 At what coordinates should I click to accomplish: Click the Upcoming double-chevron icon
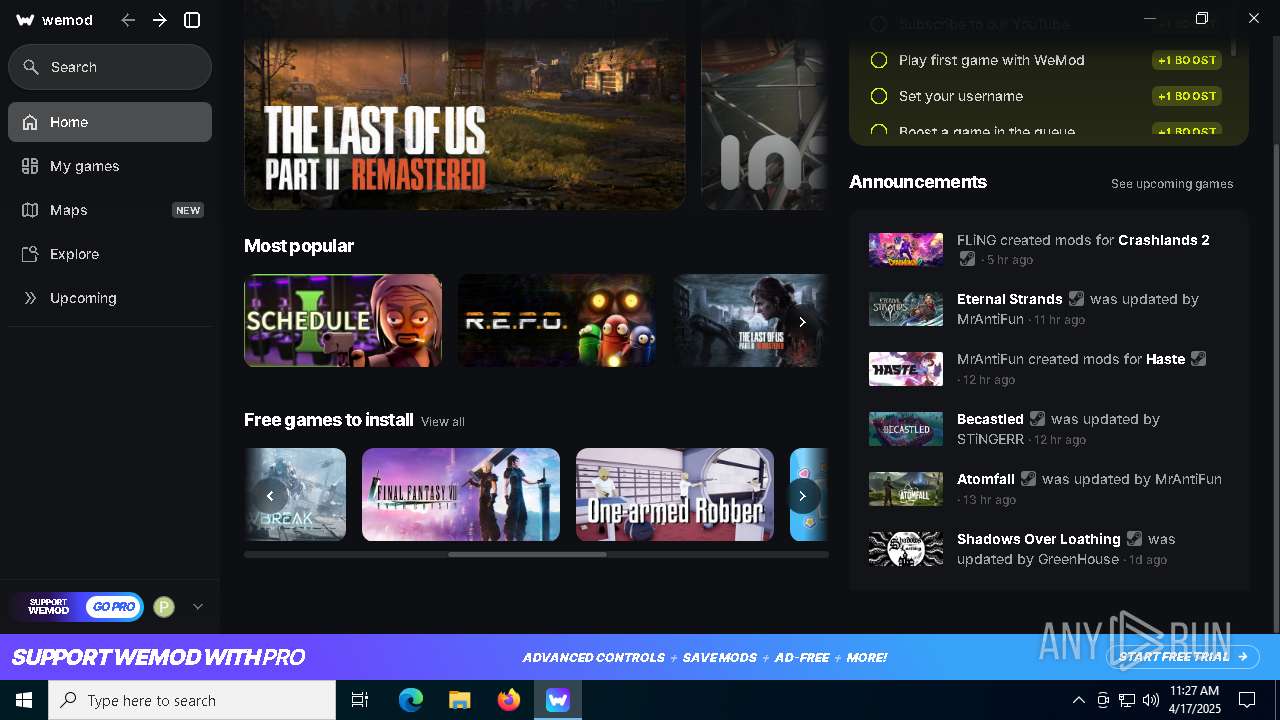[30, 298]
